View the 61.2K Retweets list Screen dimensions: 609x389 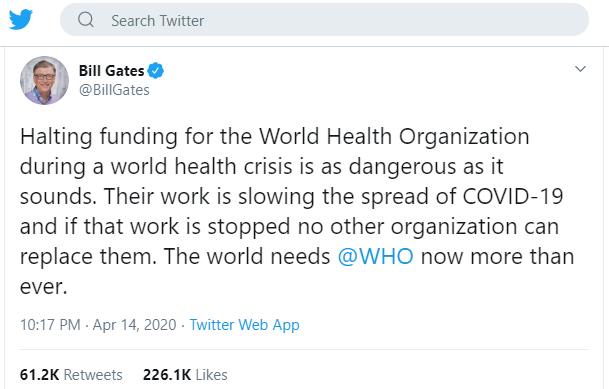(x=71, y=375)
